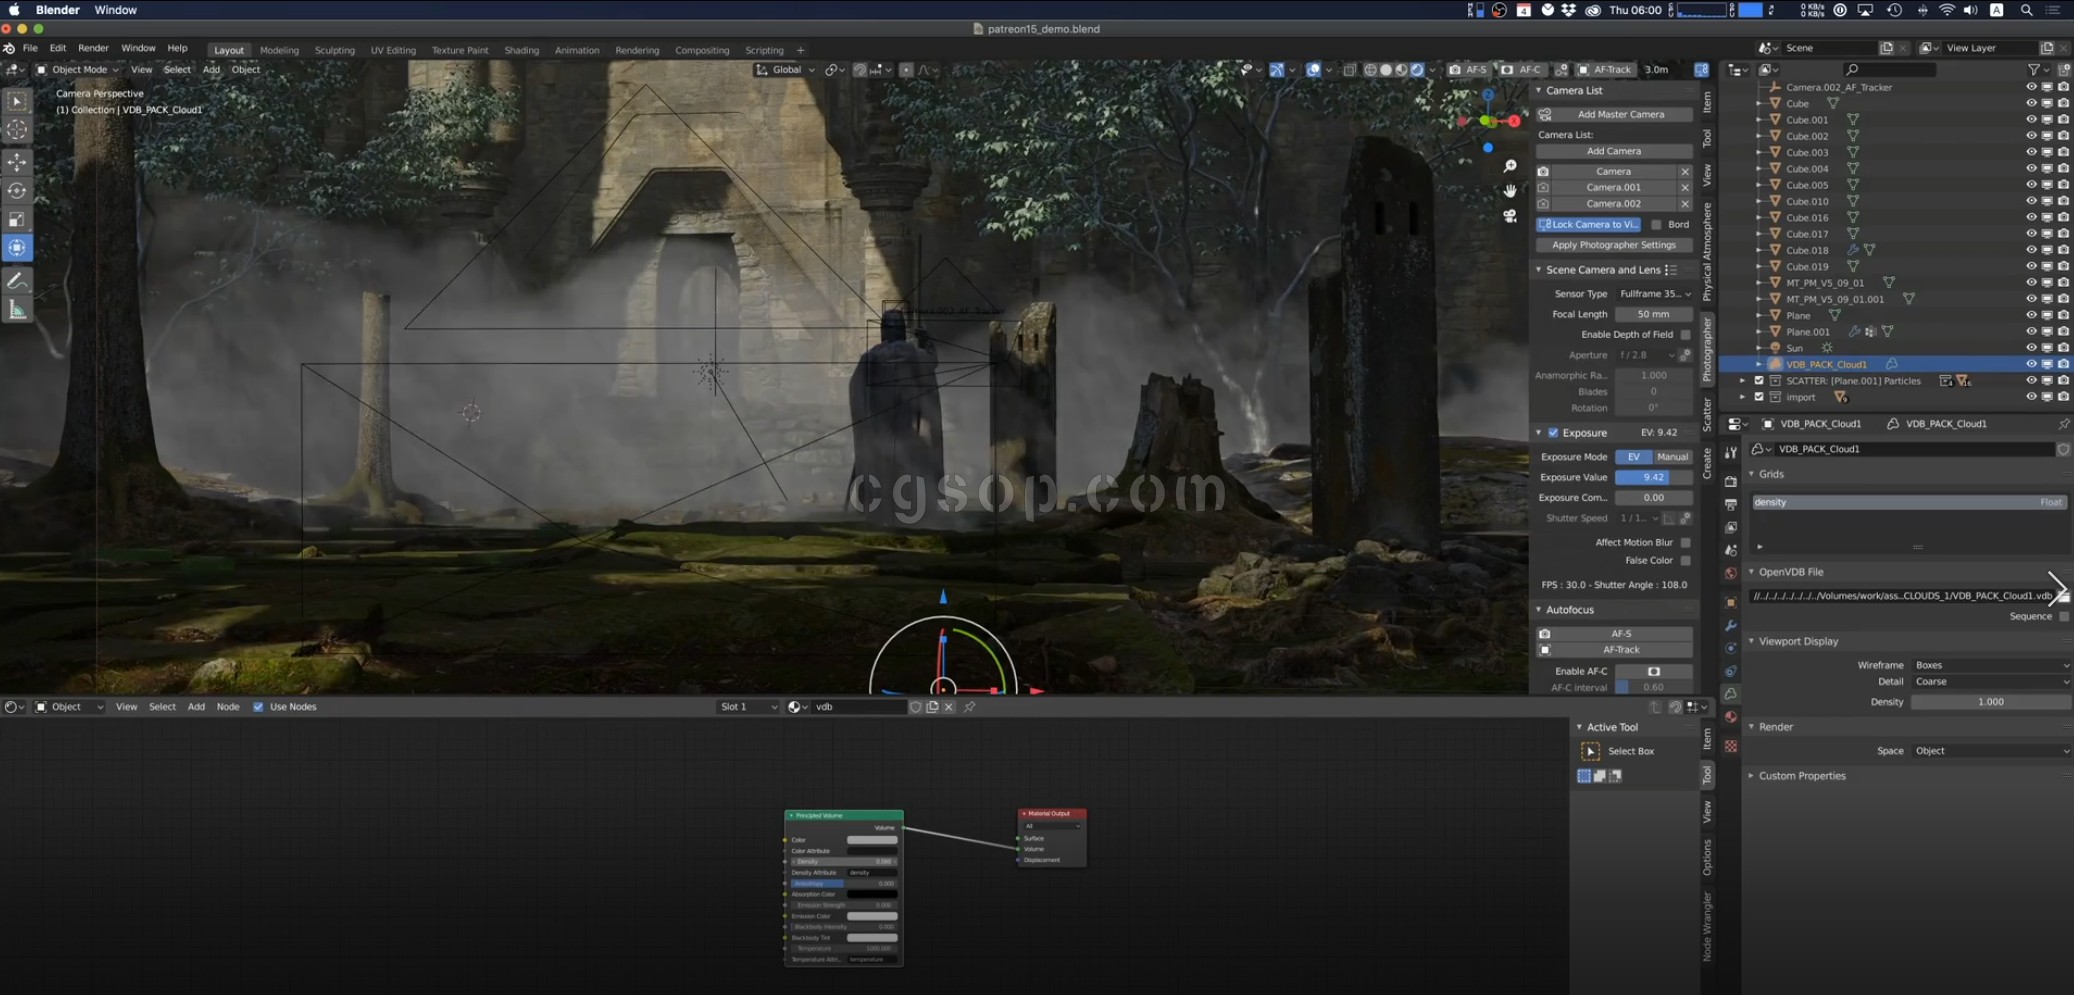Open macOS Spotlight search
The image size is (2074, 995).
2026,10
